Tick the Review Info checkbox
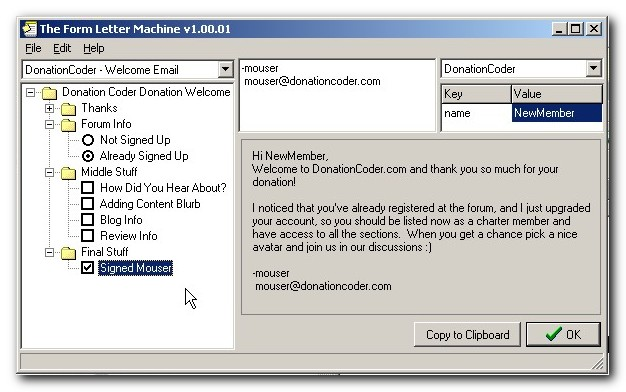The width and height of the screenshot is (626, 392). coord(87,236)
